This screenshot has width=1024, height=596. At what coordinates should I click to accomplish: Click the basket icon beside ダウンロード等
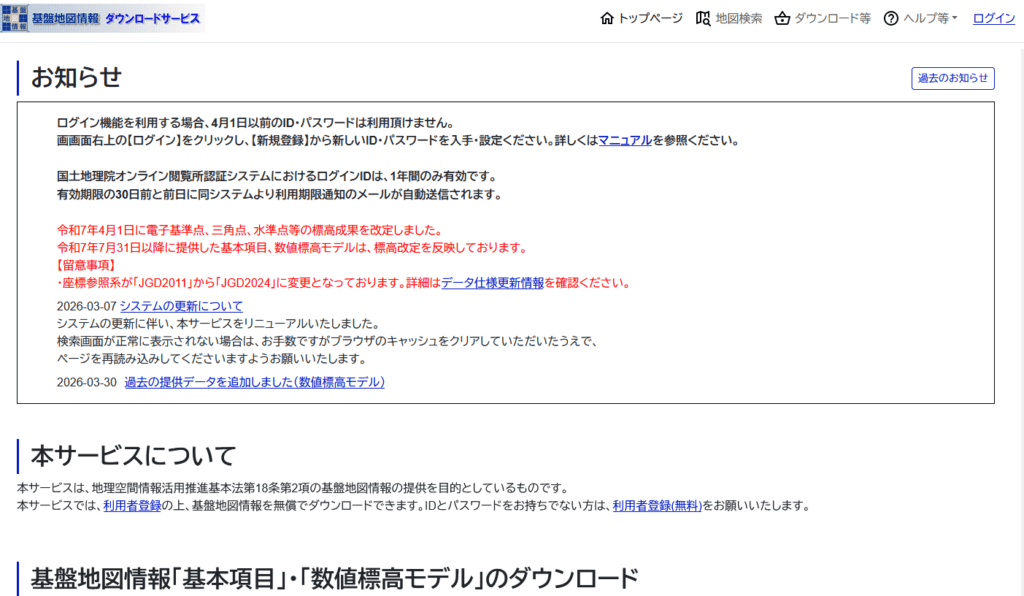click(782, 18)
